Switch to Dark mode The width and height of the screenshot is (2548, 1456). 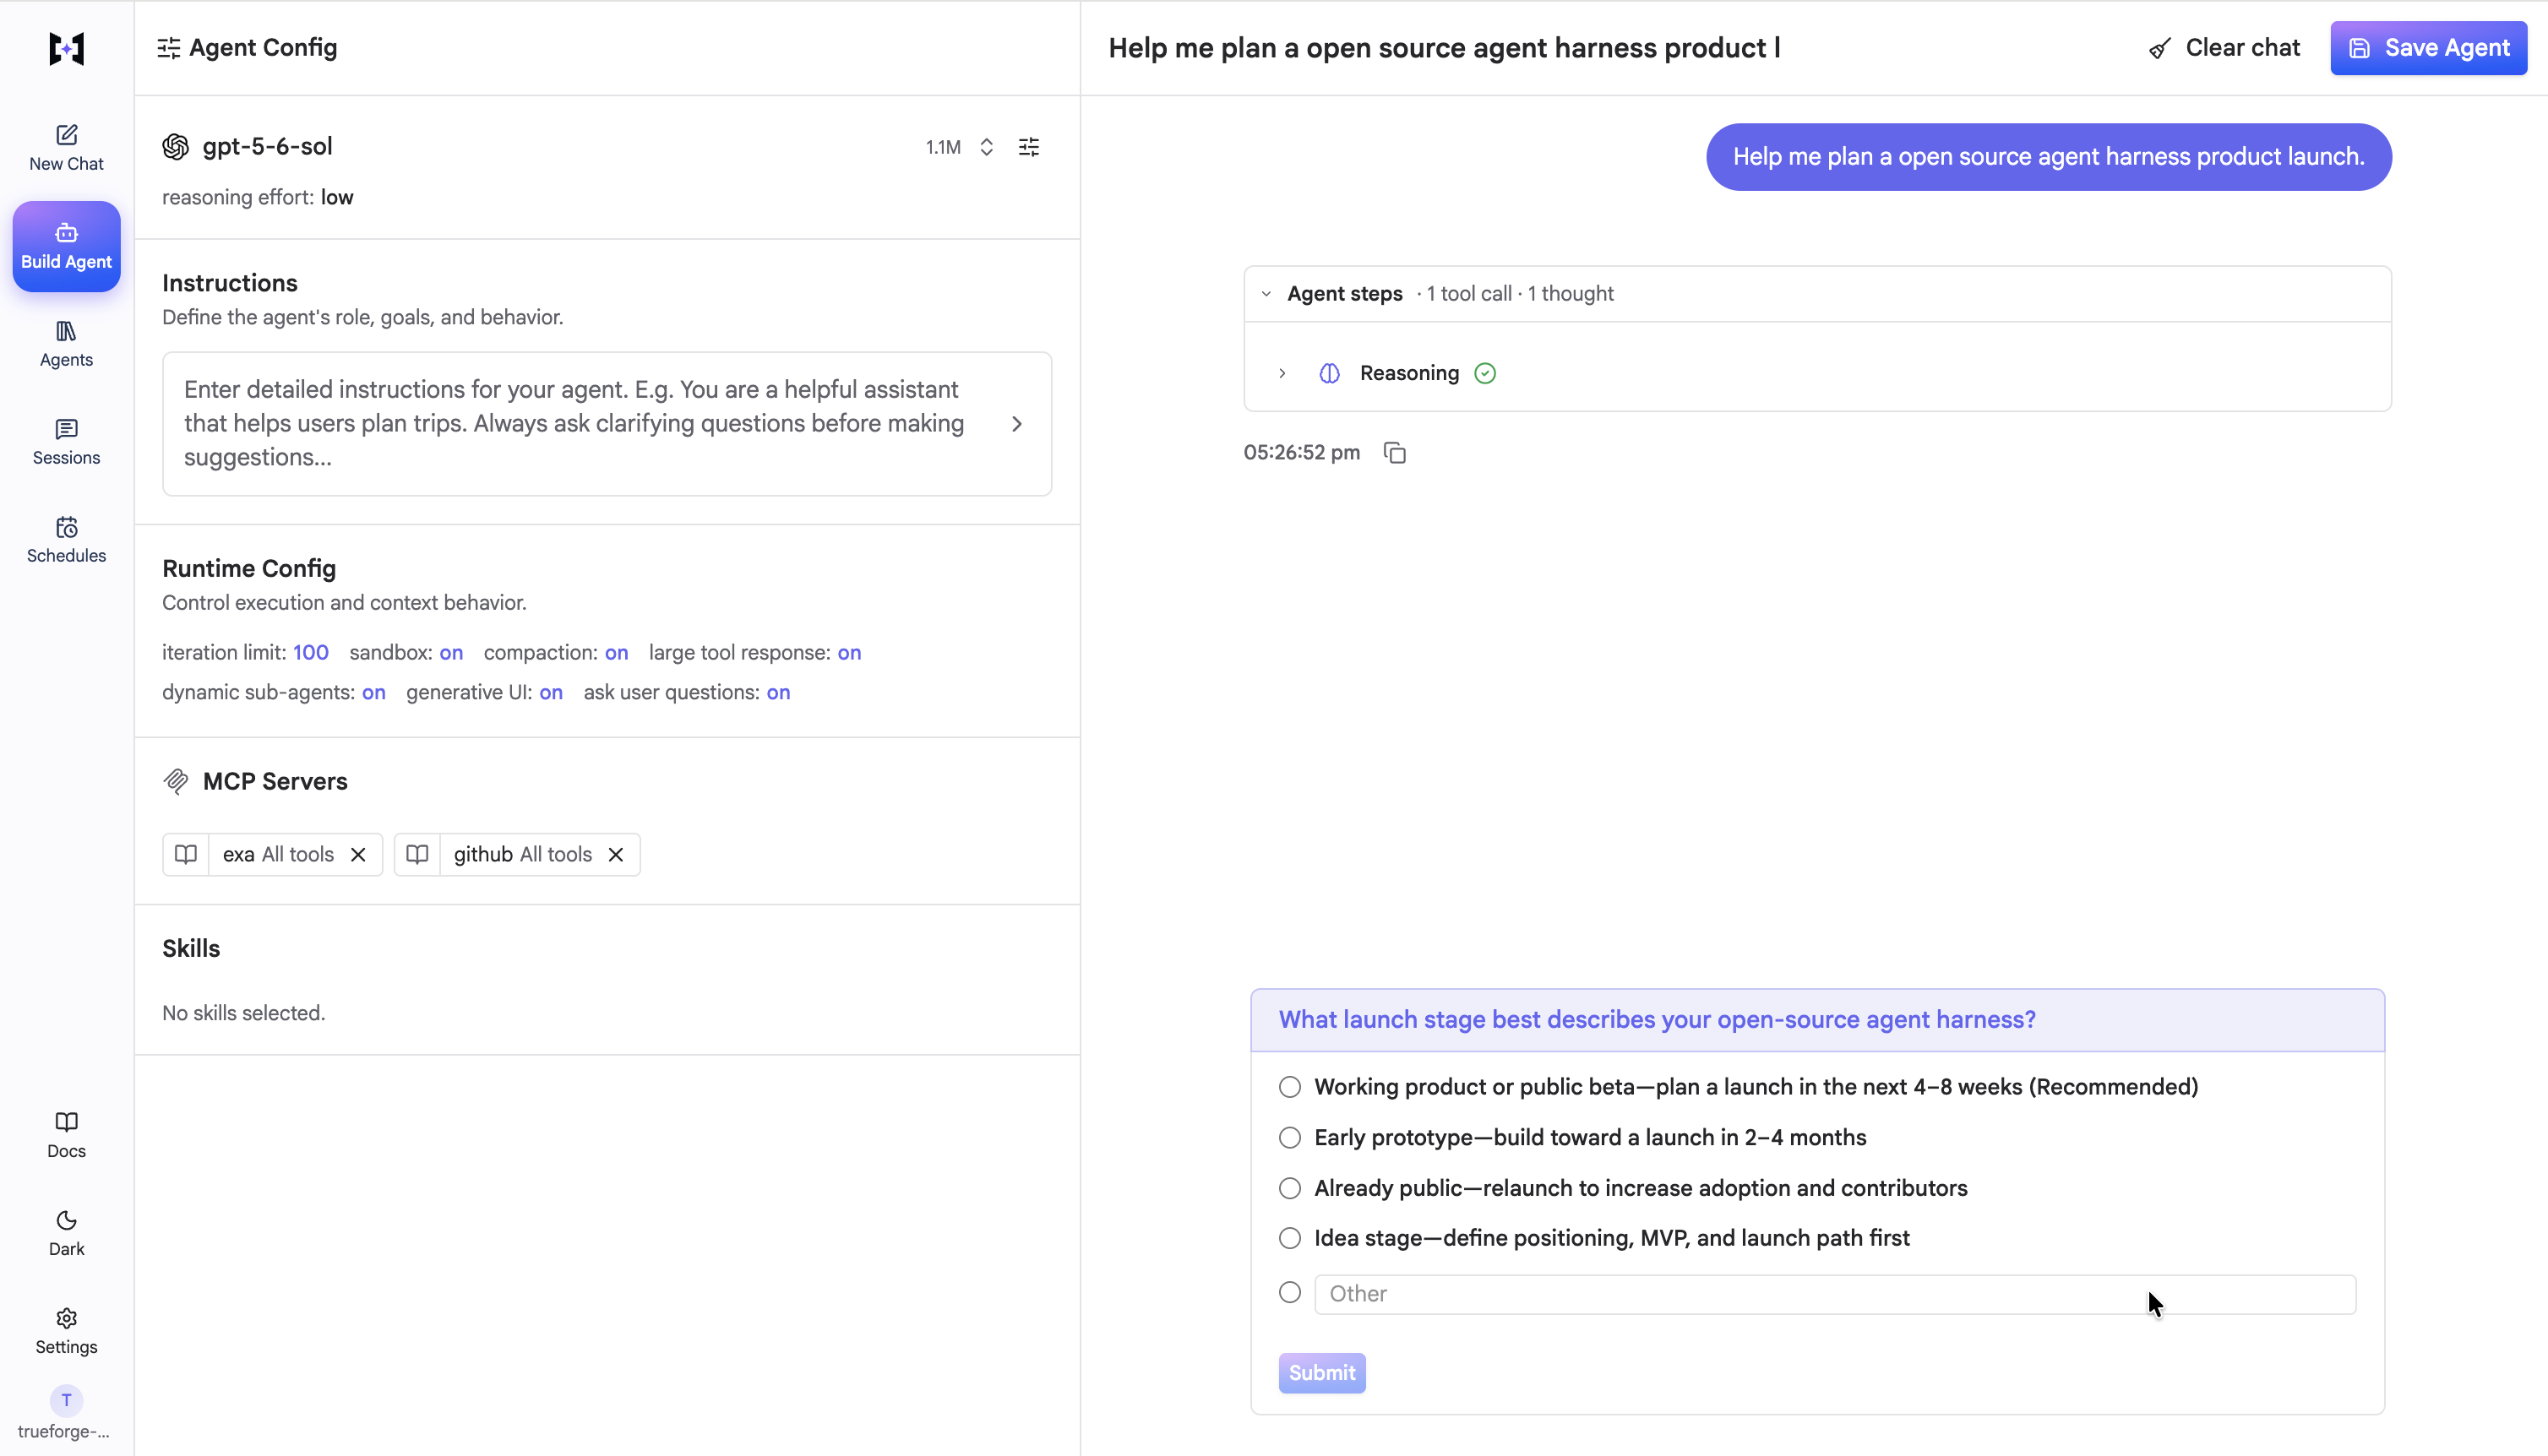[66, 1233]
